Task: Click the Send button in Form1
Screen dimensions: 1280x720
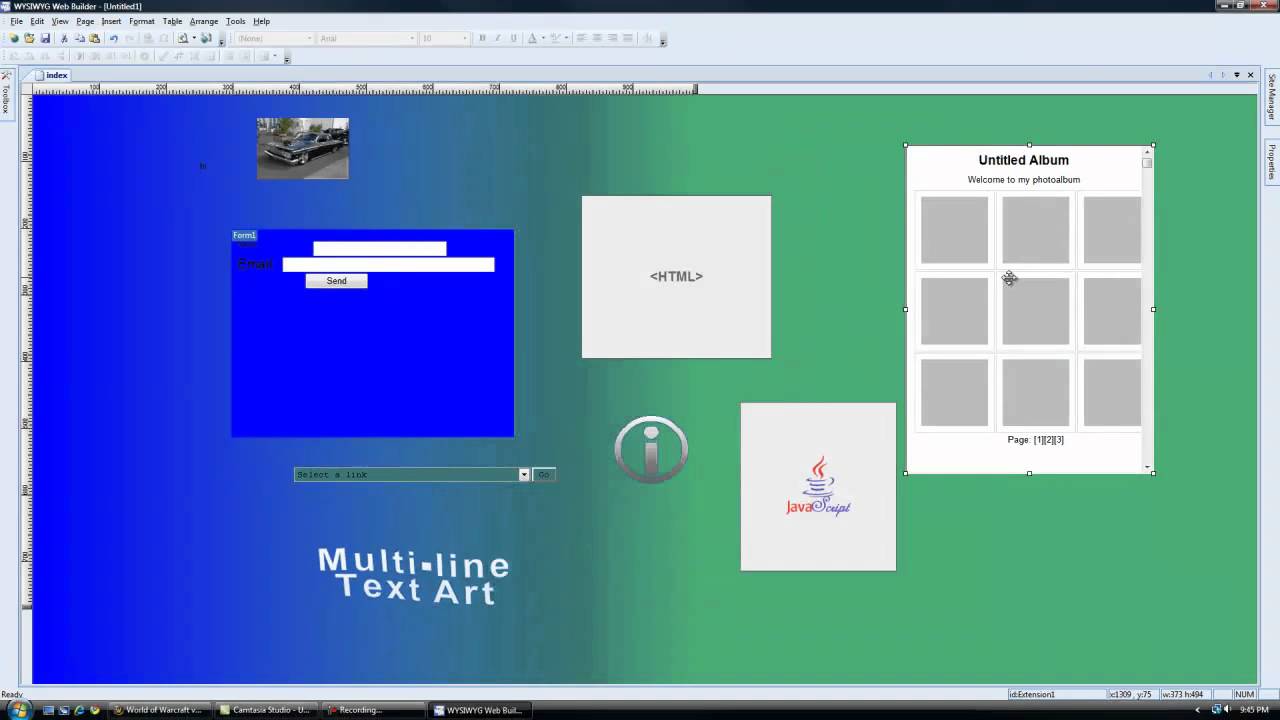Action: [336, 281]
